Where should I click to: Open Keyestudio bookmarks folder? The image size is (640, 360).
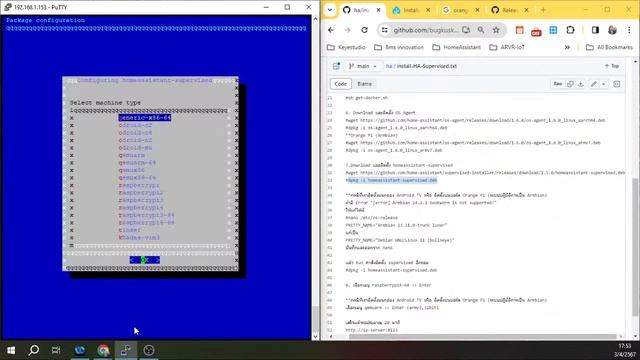click(346, 47)
